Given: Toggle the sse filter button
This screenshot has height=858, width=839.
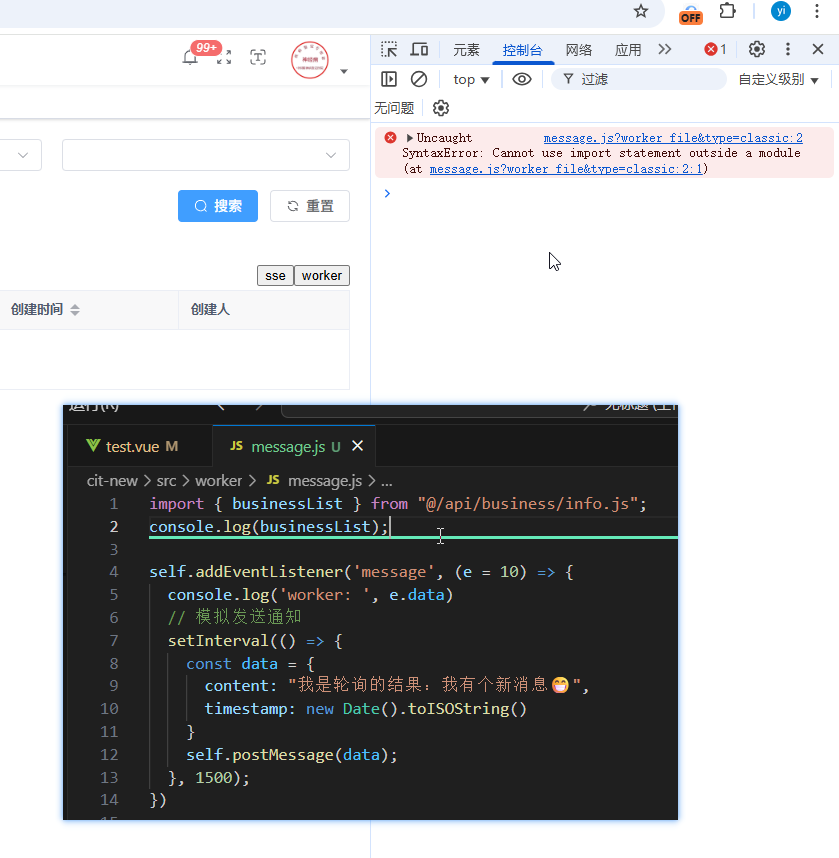Looking at the screenshot, I should coord(275,275).
